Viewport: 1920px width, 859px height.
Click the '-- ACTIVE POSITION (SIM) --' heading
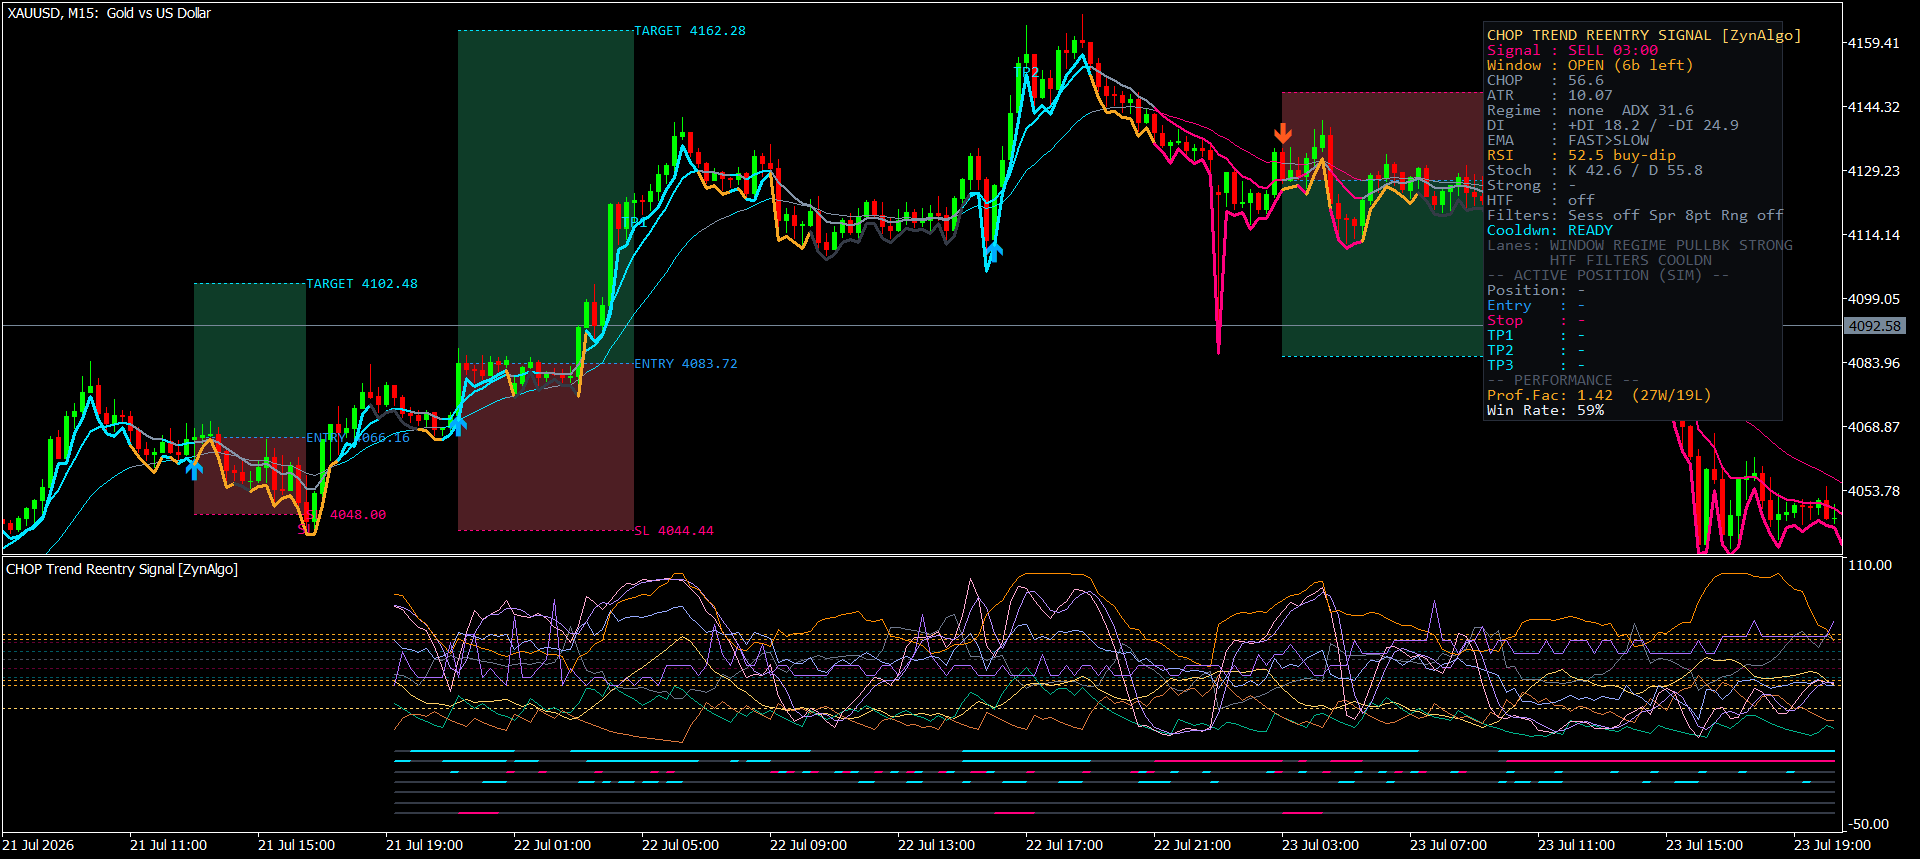[1608, 275]
